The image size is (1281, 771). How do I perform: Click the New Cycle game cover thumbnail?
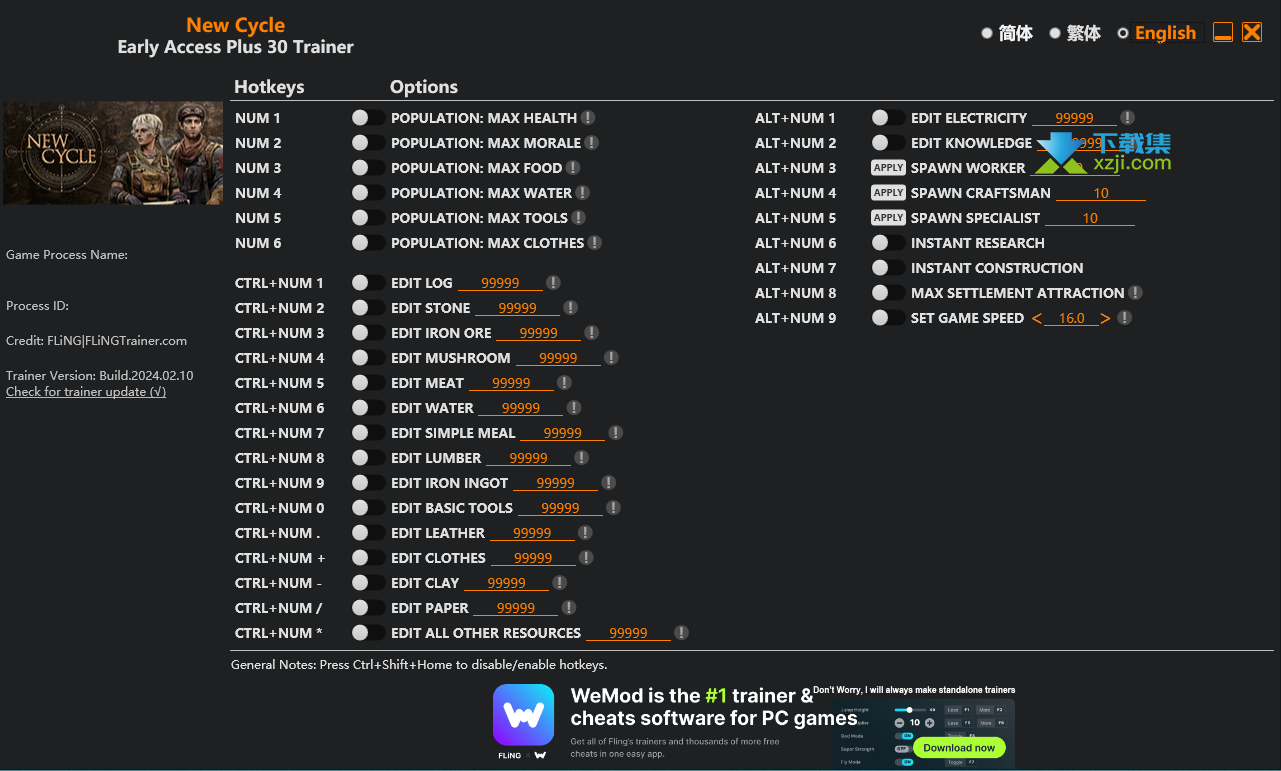point(113,152)
